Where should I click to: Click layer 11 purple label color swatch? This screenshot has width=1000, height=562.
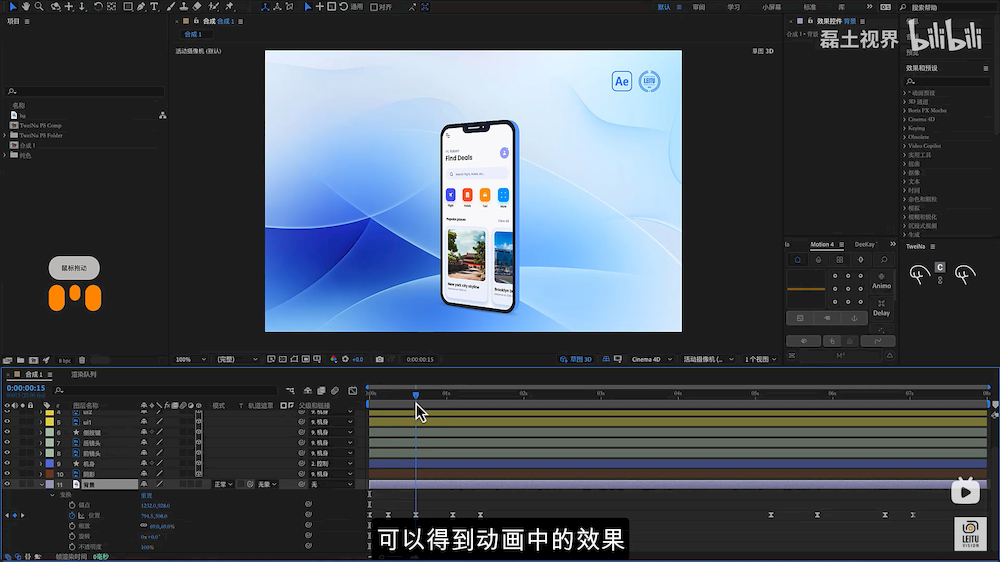pyautogui.click(x=50, y=485)
